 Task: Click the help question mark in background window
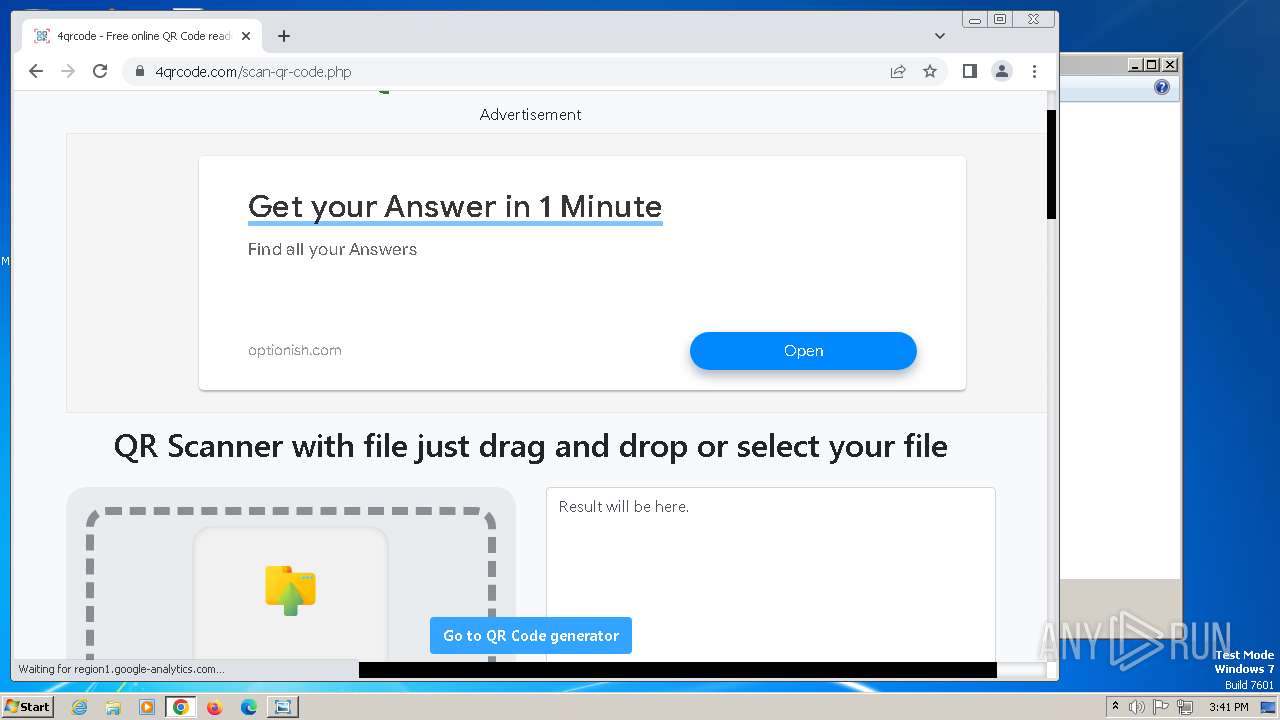click(x=1161, y=88)
